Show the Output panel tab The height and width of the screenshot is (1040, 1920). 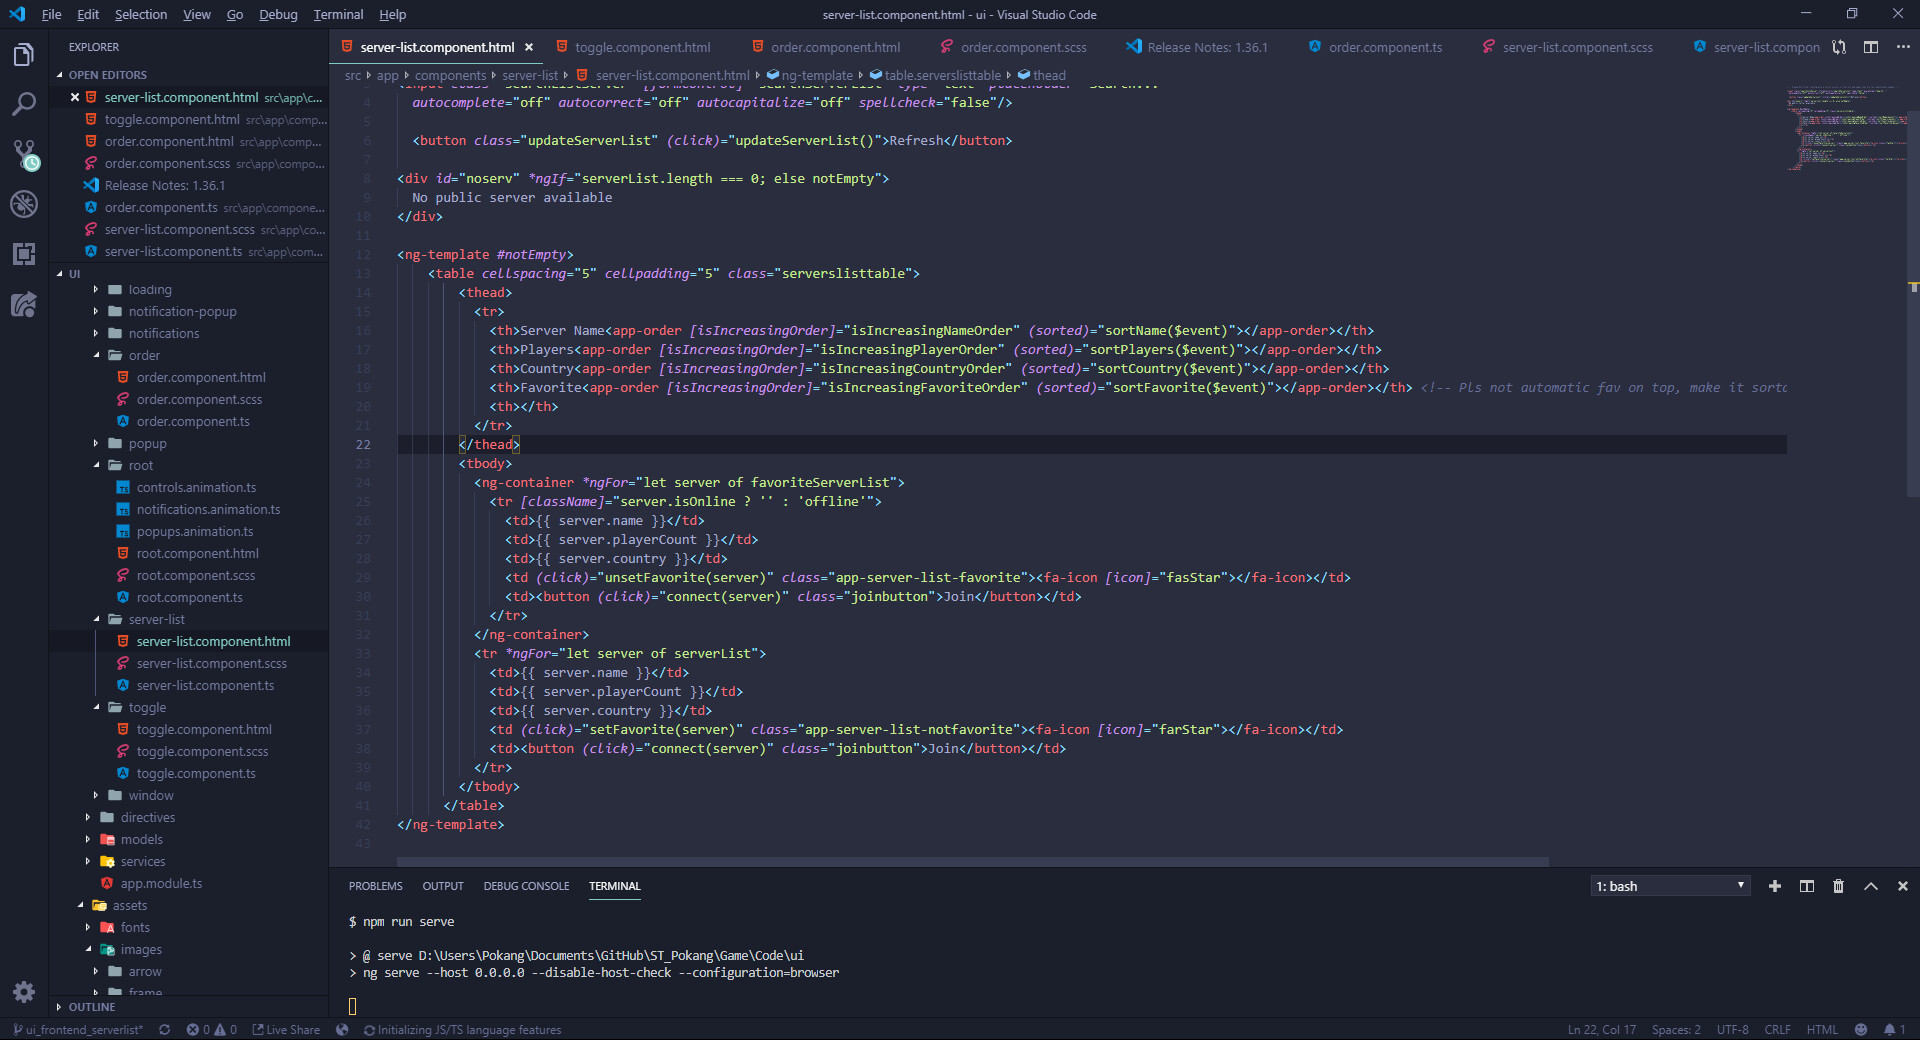click(443, 886)
